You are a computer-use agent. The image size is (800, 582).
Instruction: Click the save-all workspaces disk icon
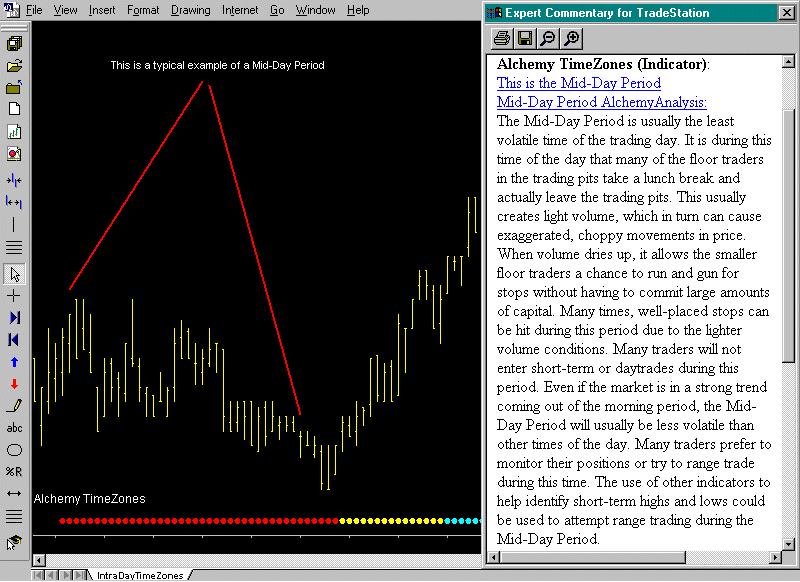(x=14, y=43)
